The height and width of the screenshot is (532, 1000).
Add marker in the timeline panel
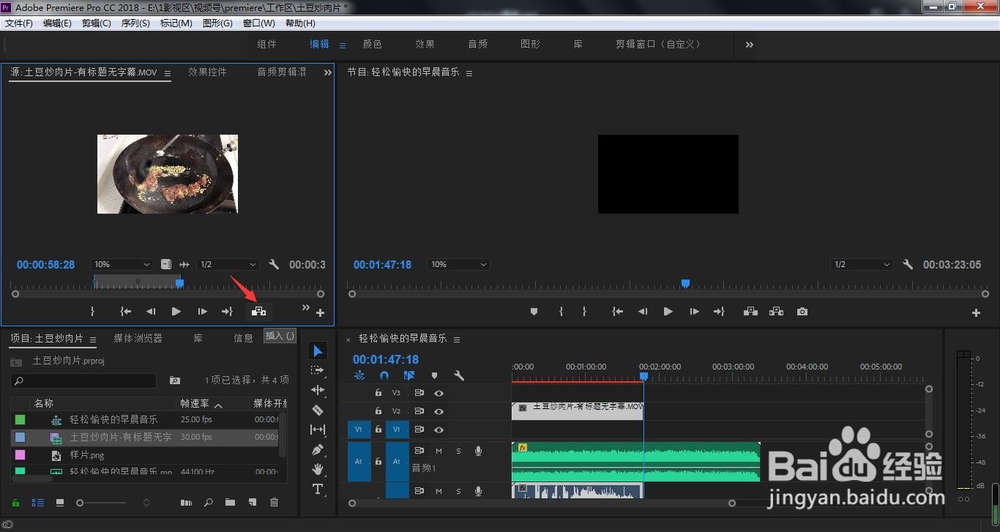point(434,376)
